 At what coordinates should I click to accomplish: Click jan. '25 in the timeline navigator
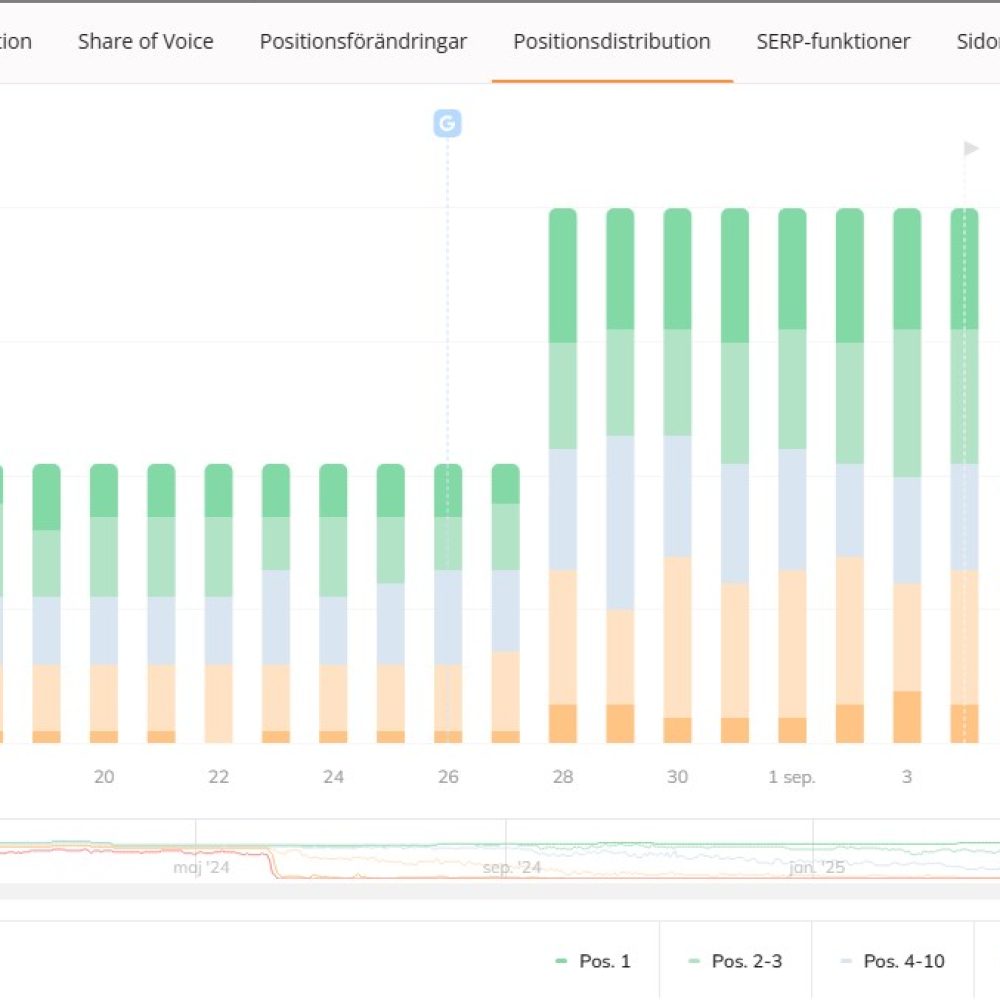tap(817, 867)
